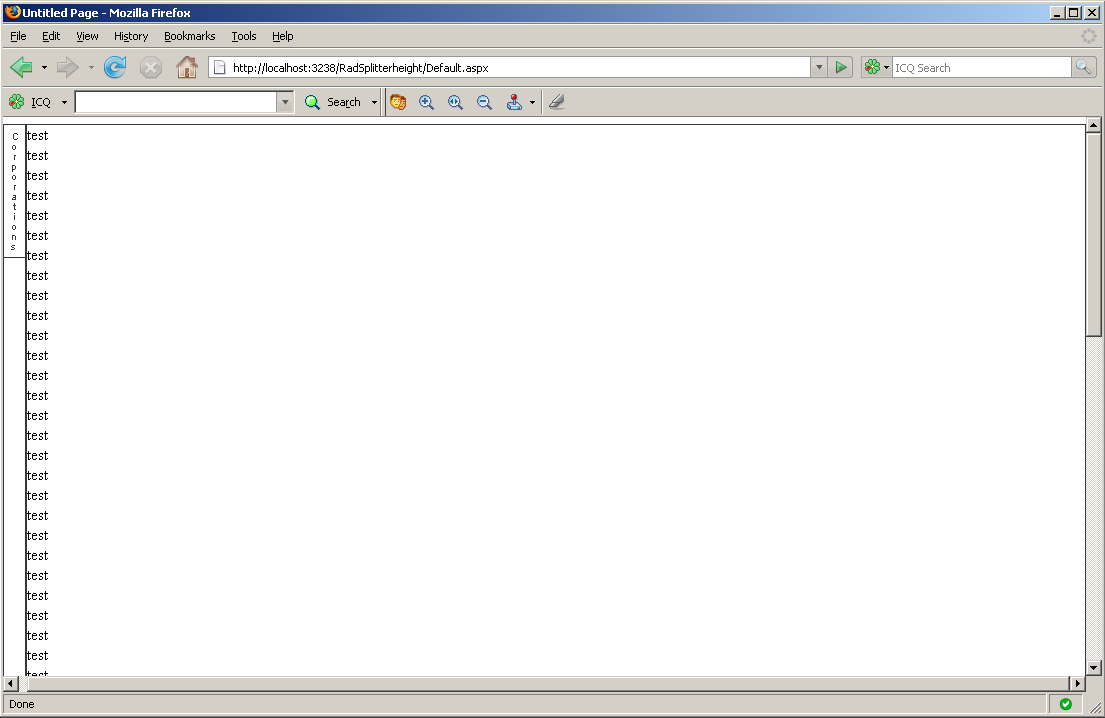Click the ICQ toolbar text input box
The height and width of the screenshot is (718, 1105).
175,102
